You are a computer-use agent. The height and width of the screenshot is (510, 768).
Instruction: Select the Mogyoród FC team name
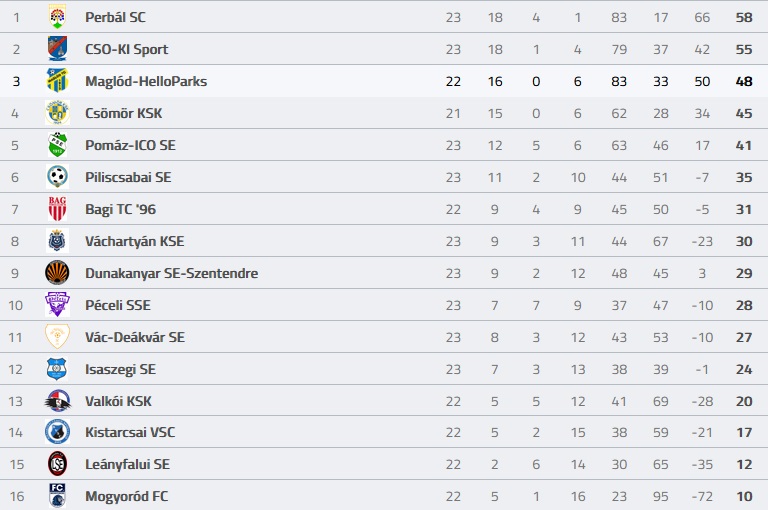point(126,496)
